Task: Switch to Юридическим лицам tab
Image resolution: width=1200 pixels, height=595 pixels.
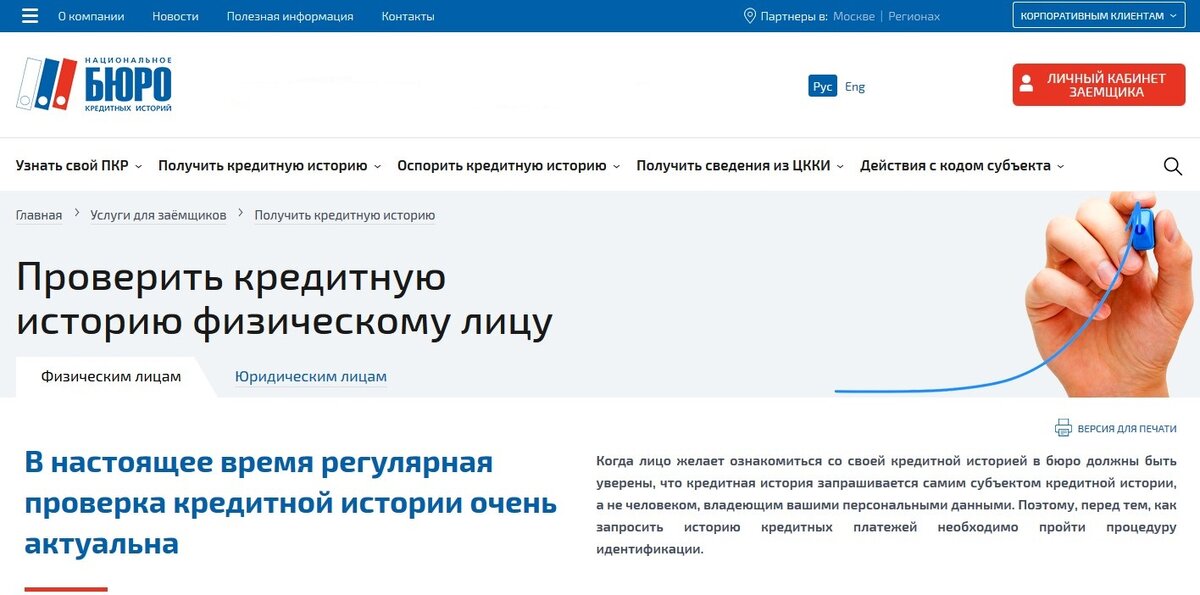Action: pyautogui.click(x=311, y=377)
